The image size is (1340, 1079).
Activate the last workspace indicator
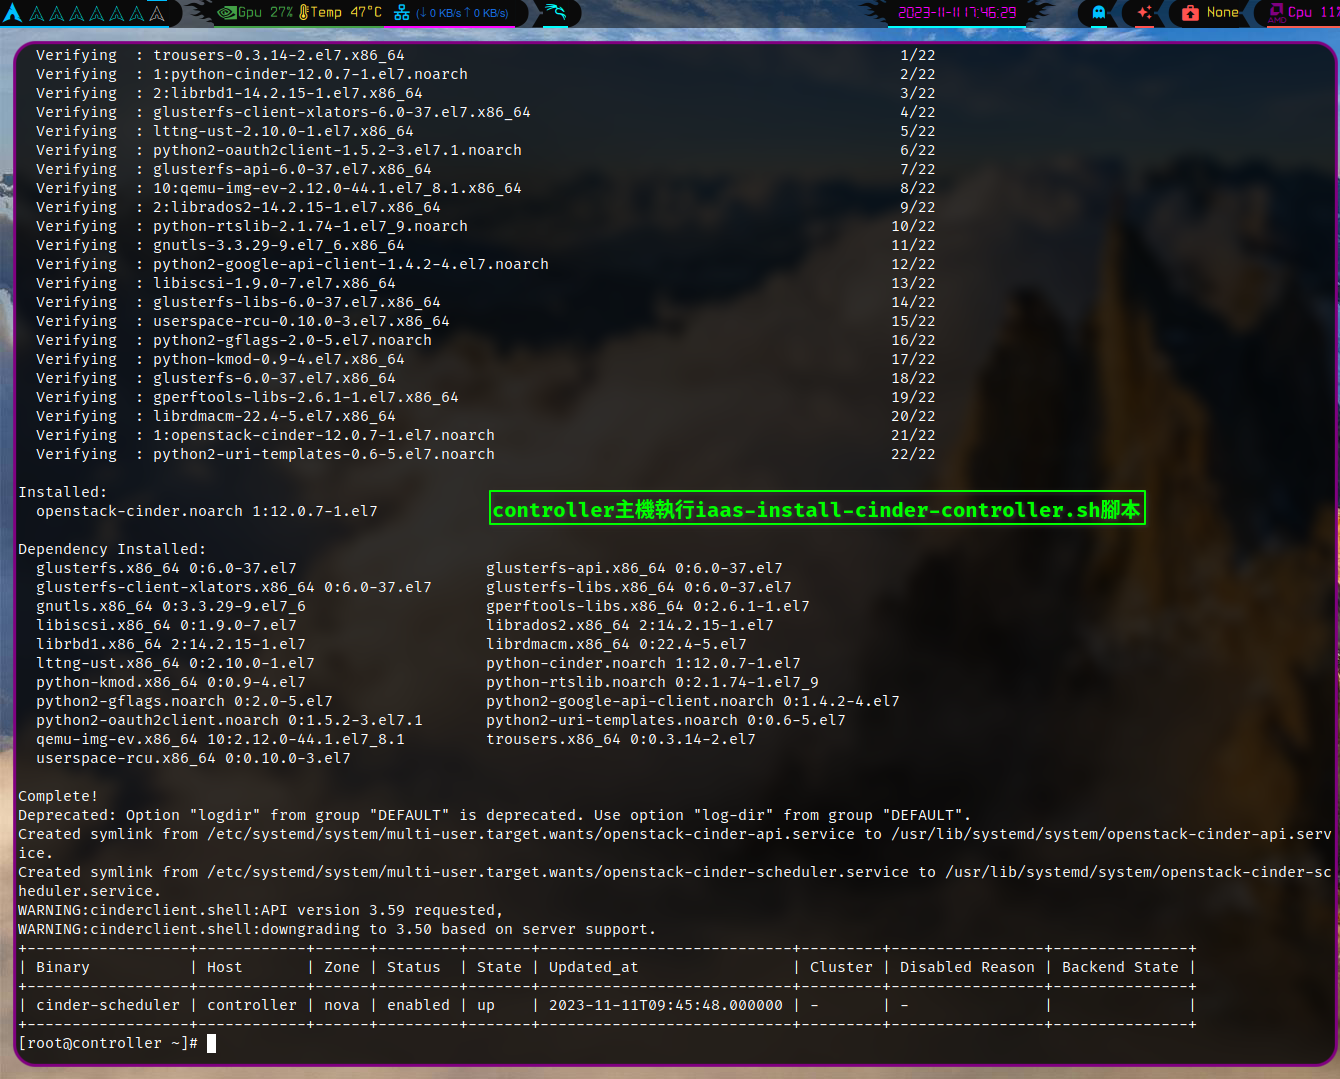(x=158, y=13)
